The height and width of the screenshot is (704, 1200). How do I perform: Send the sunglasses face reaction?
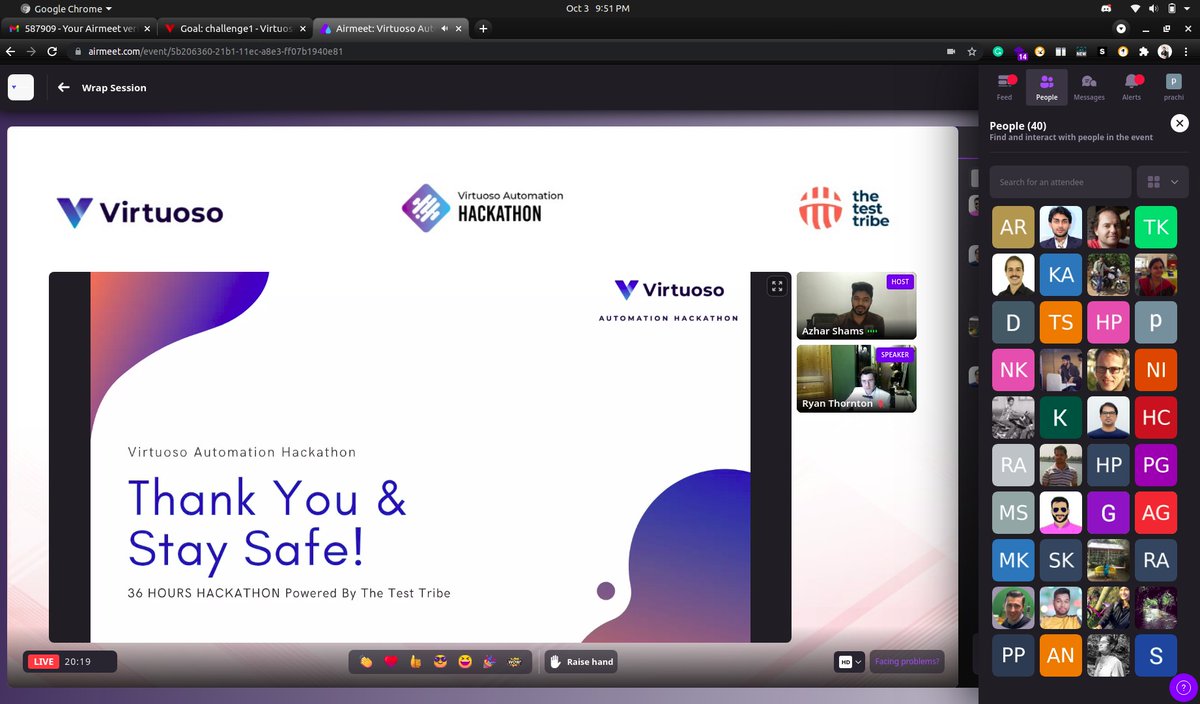point(441,662)
